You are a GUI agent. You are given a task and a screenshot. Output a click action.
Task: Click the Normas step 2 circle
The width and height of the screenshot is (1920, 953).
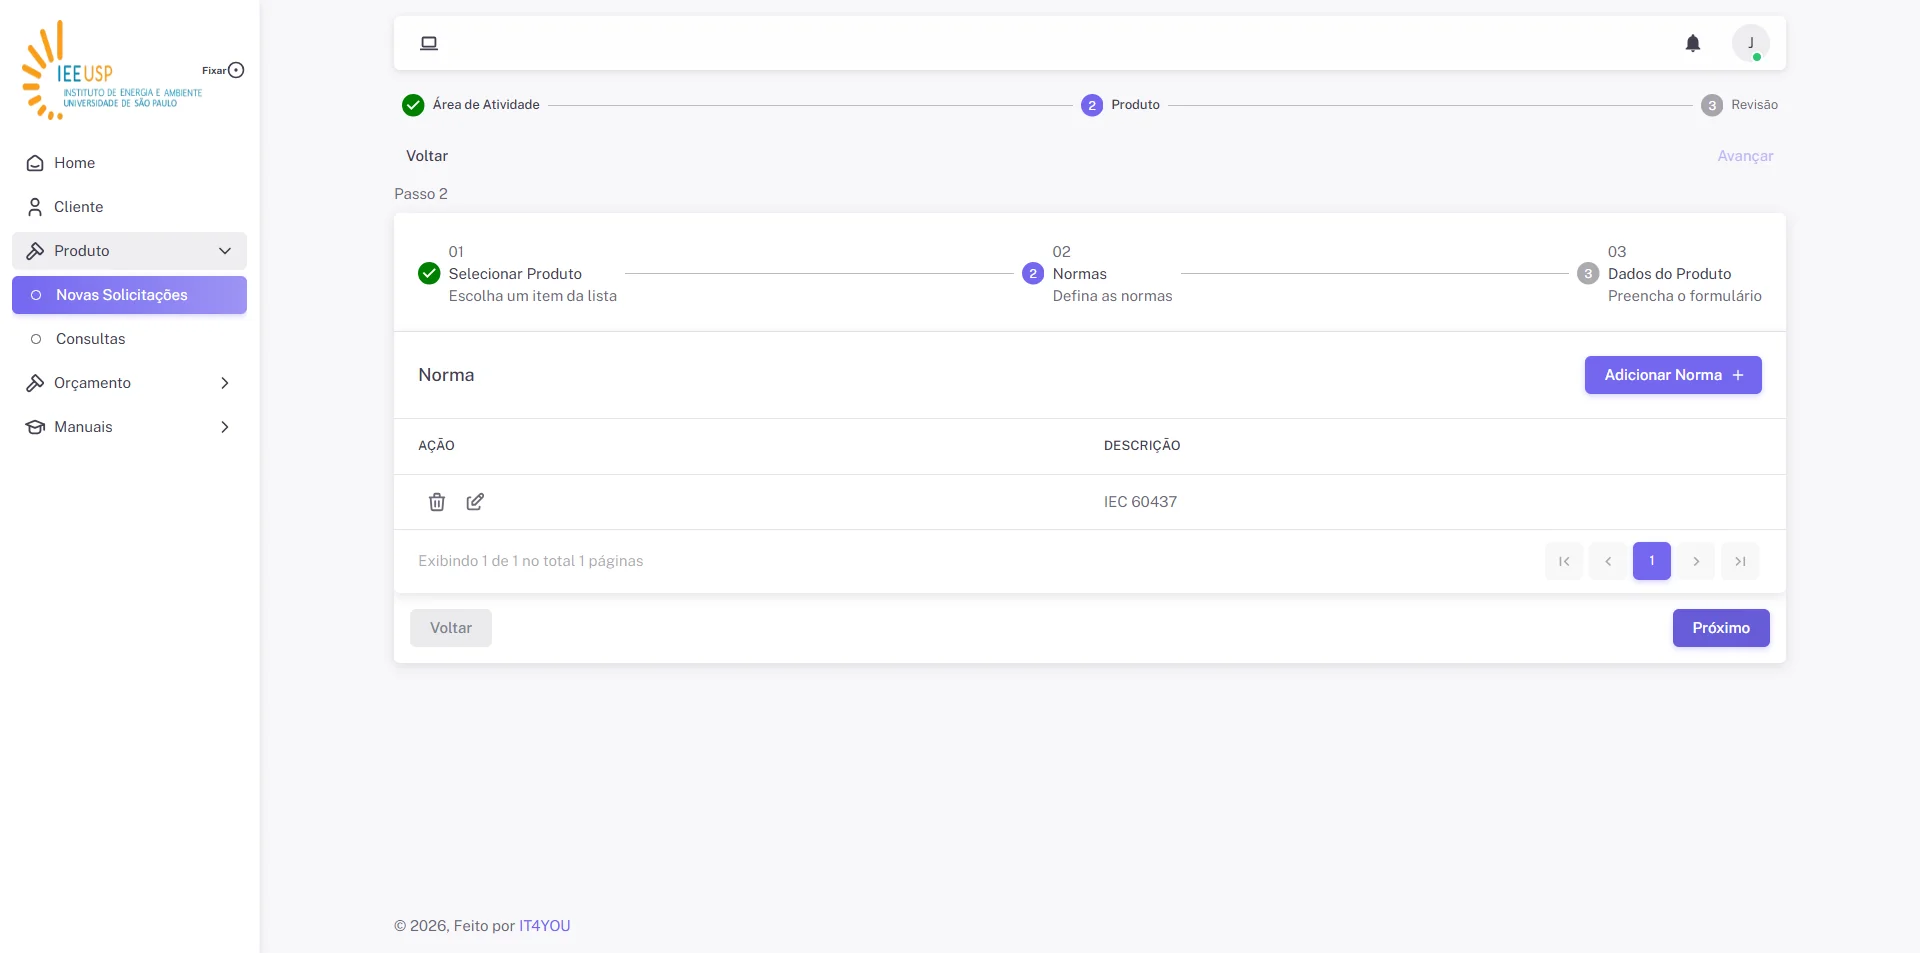click(1033, 273)
